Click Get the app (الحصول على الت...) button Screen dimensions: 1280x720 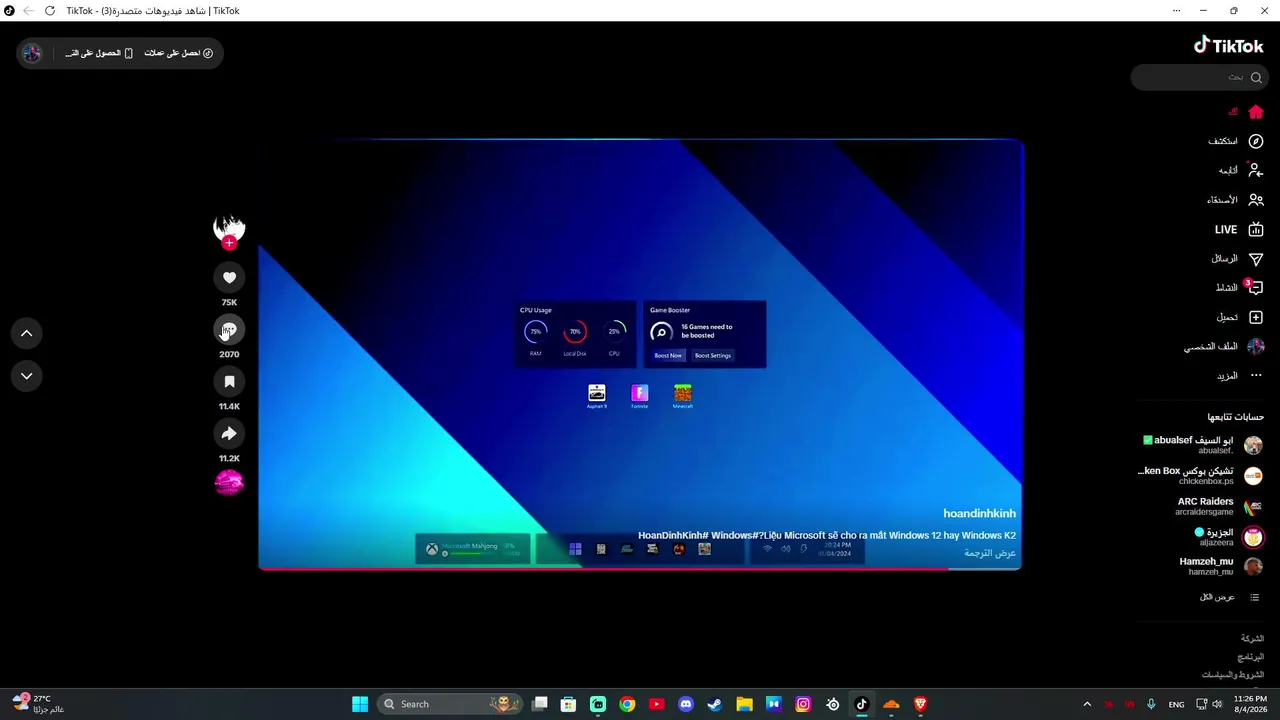(99, 53)
